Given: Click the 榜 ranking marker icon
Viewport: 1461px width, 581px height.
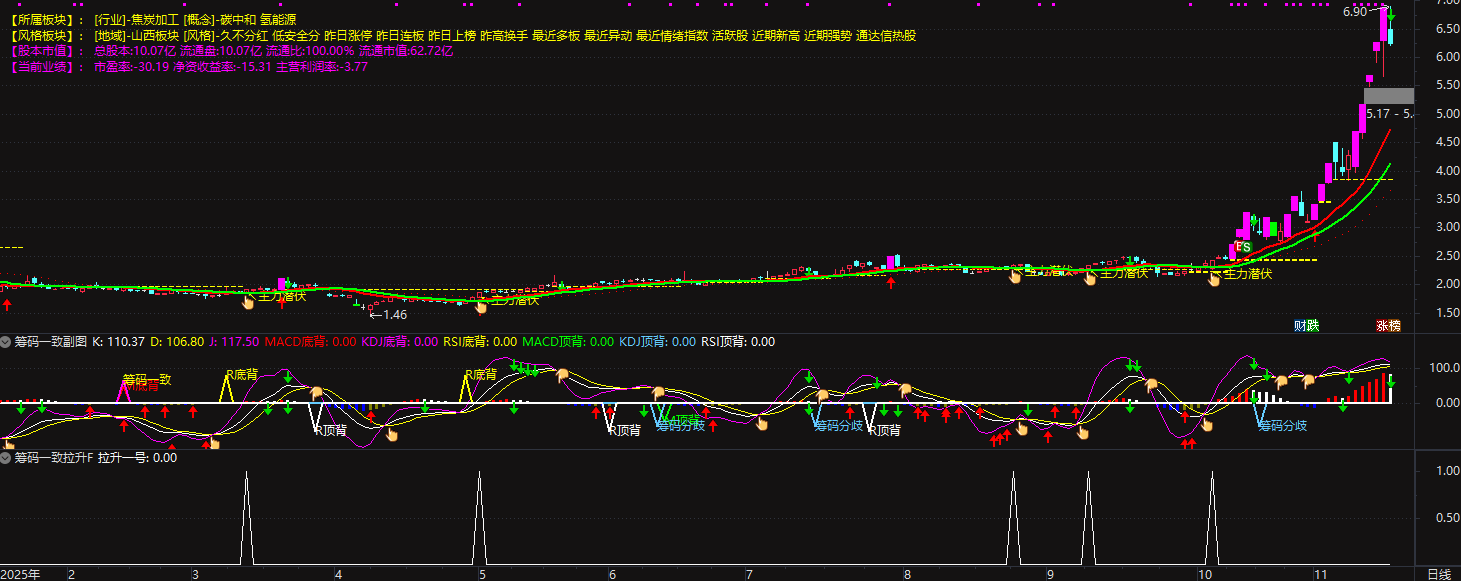Looking at the screenshot, I should tap(1395, 325).
